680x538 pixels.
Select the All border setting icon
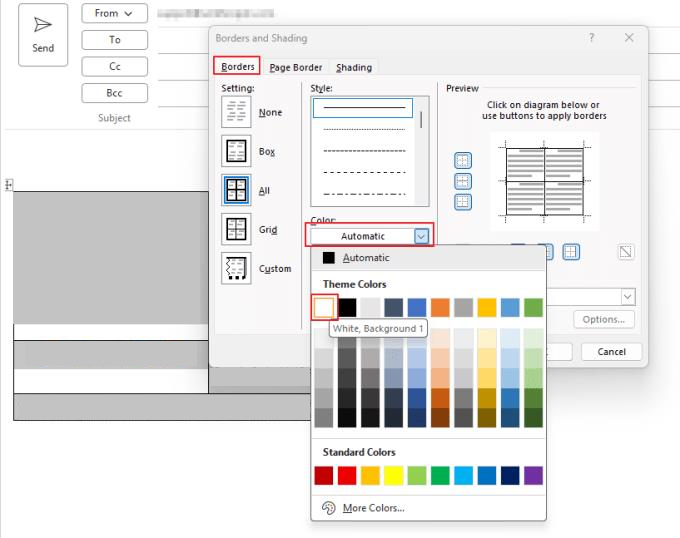coord(236,190)
